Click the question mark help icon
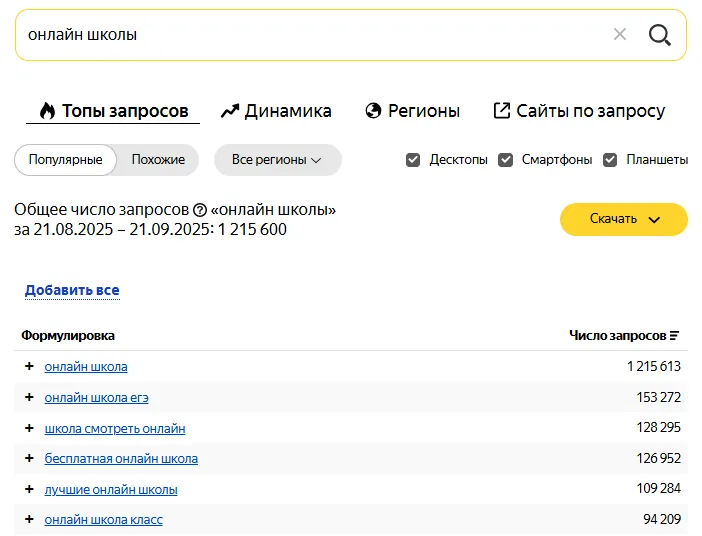The image size is (702, 536). (x=200, y=210)
